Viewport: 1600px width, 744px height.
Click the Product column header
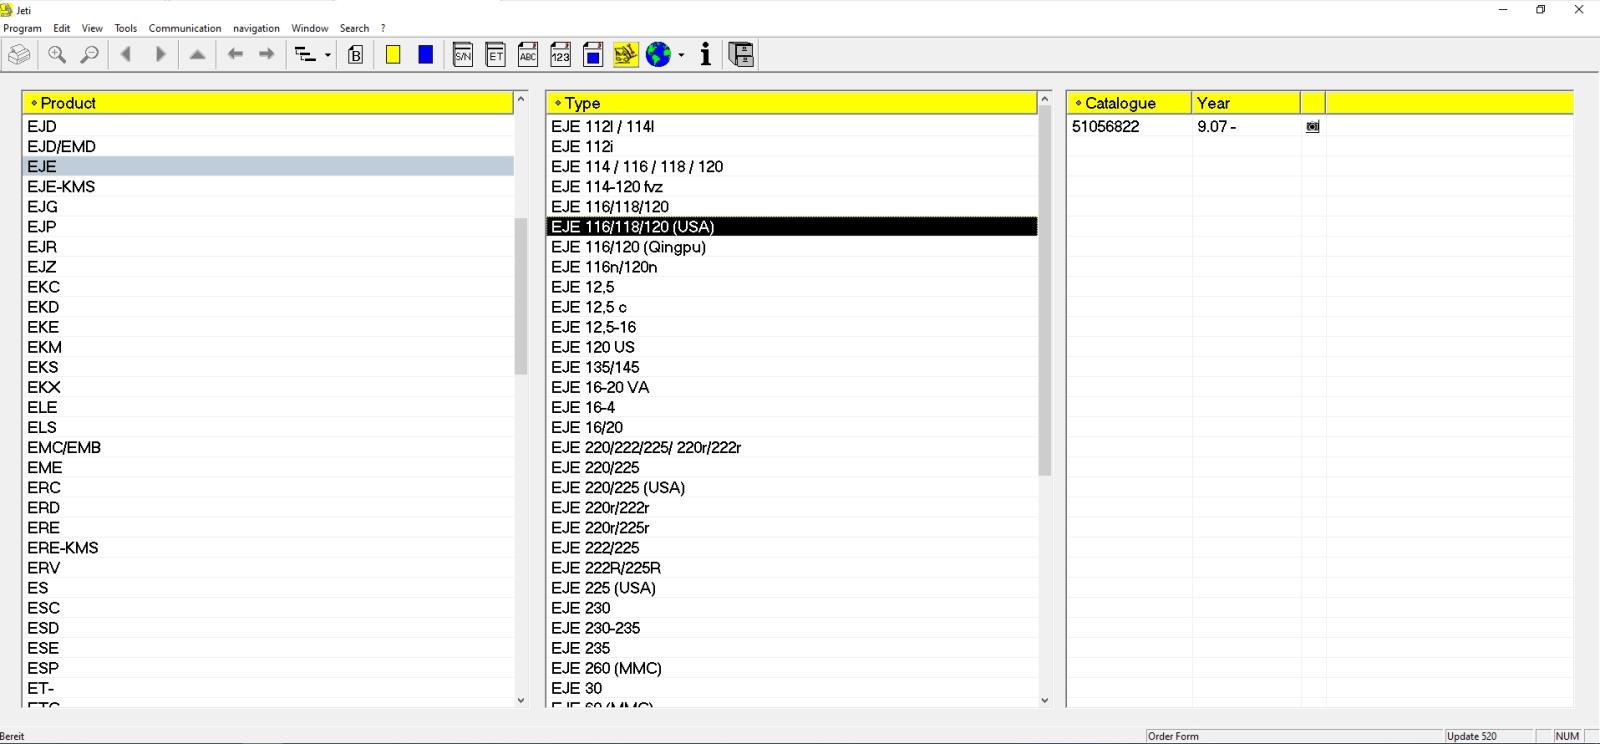[x=267, y=103]
